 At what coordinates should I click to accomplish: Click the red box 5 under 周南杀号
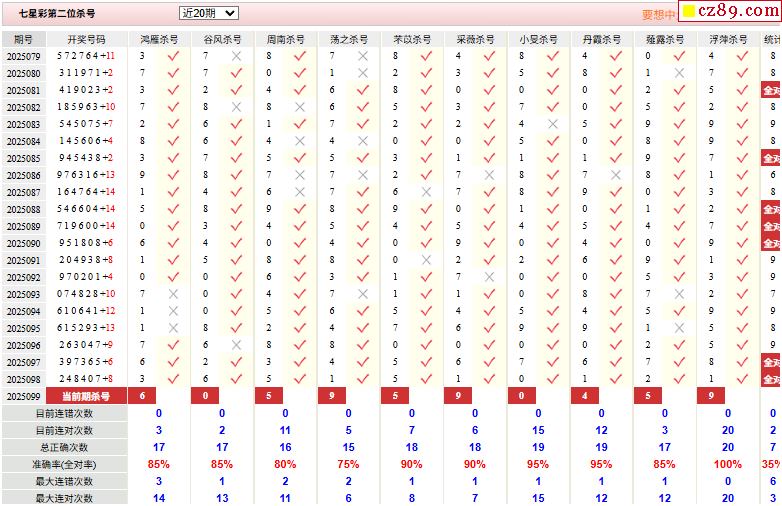coord(269,396)
